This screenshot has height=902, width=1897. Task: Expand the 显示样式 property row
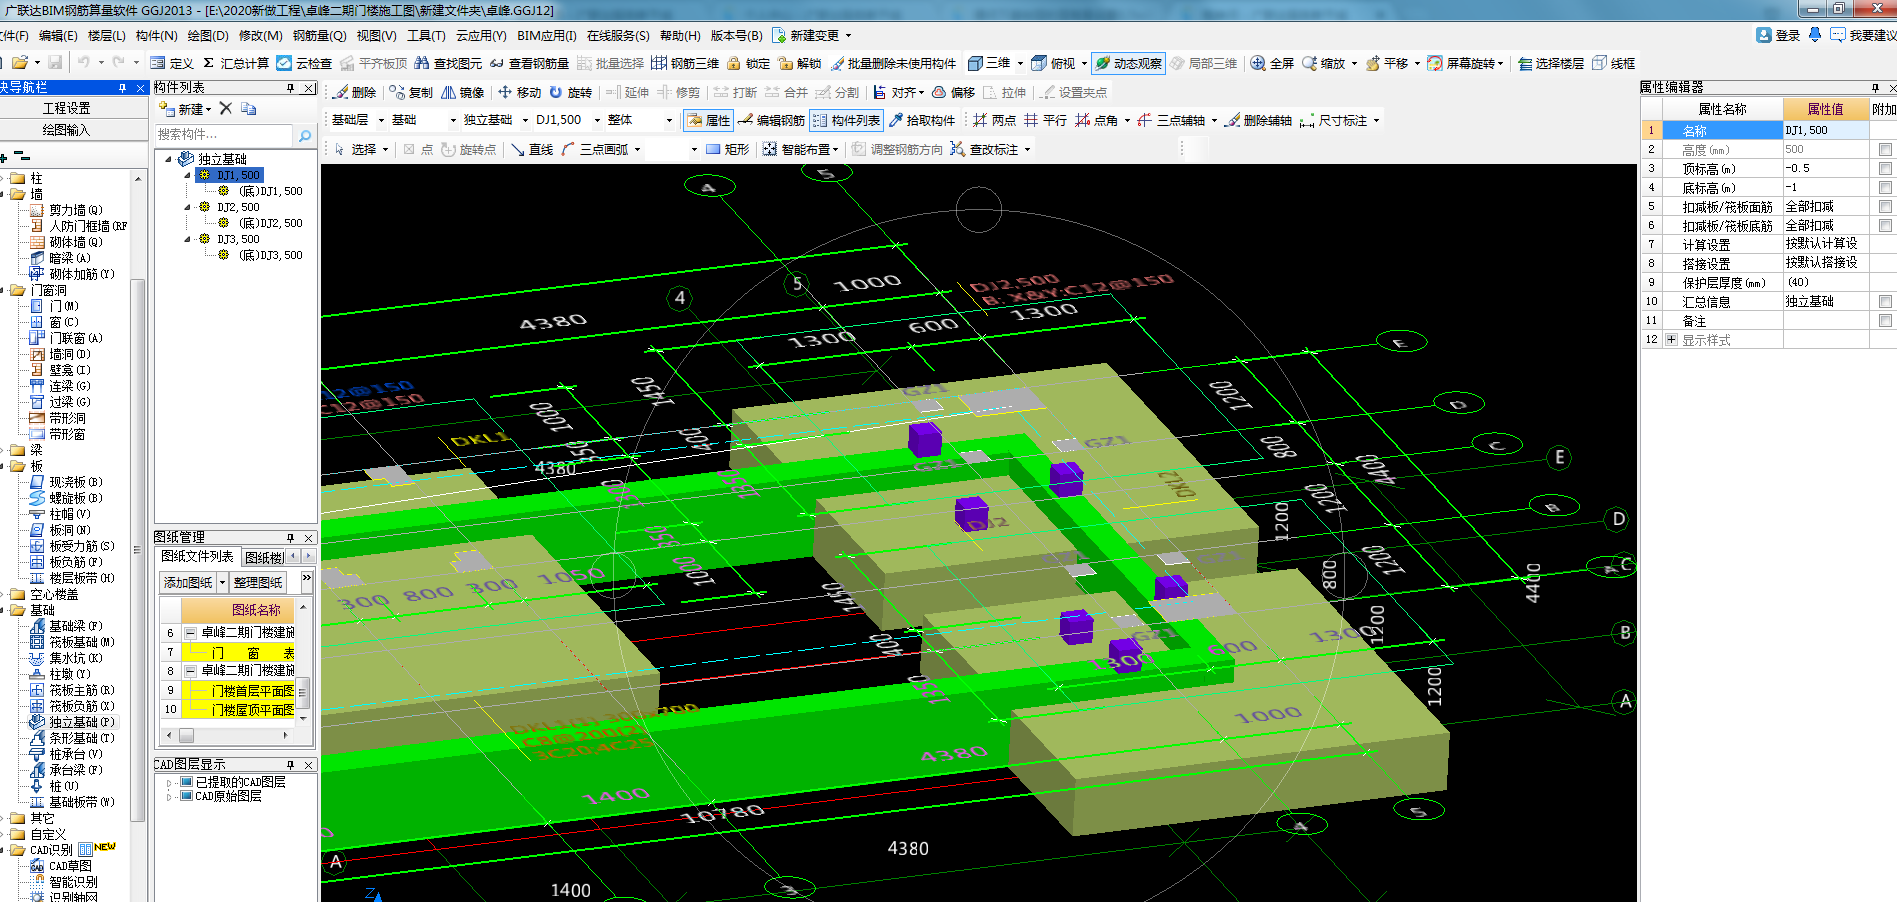coord(1671,340)
